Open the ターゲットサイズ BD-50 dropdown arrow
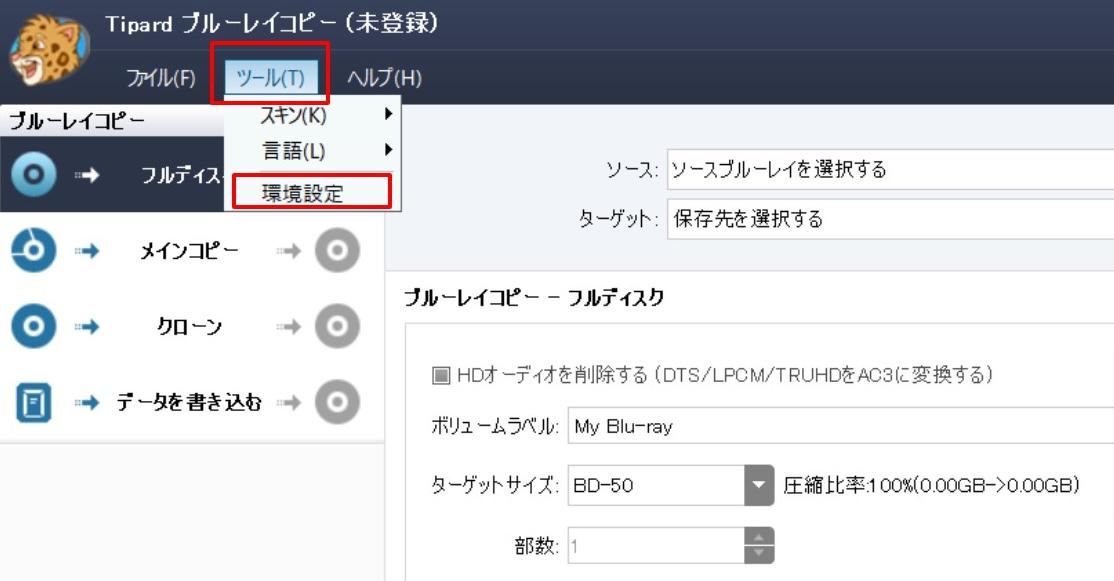 [759, 485]
